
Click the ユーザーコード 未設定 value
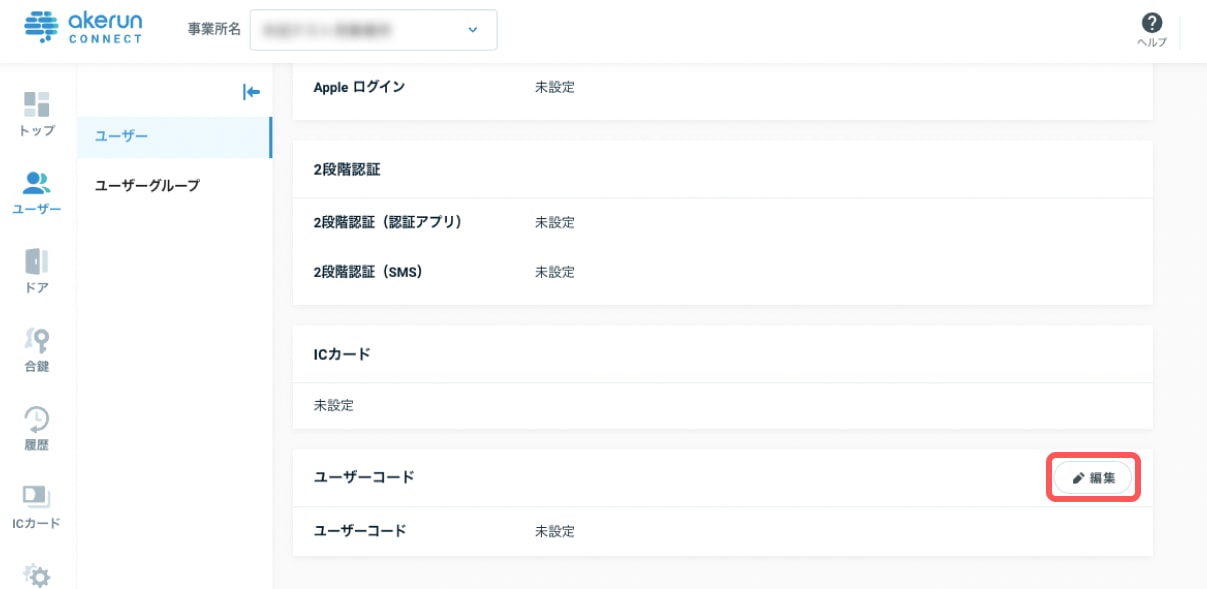click(x=555, y=531)
